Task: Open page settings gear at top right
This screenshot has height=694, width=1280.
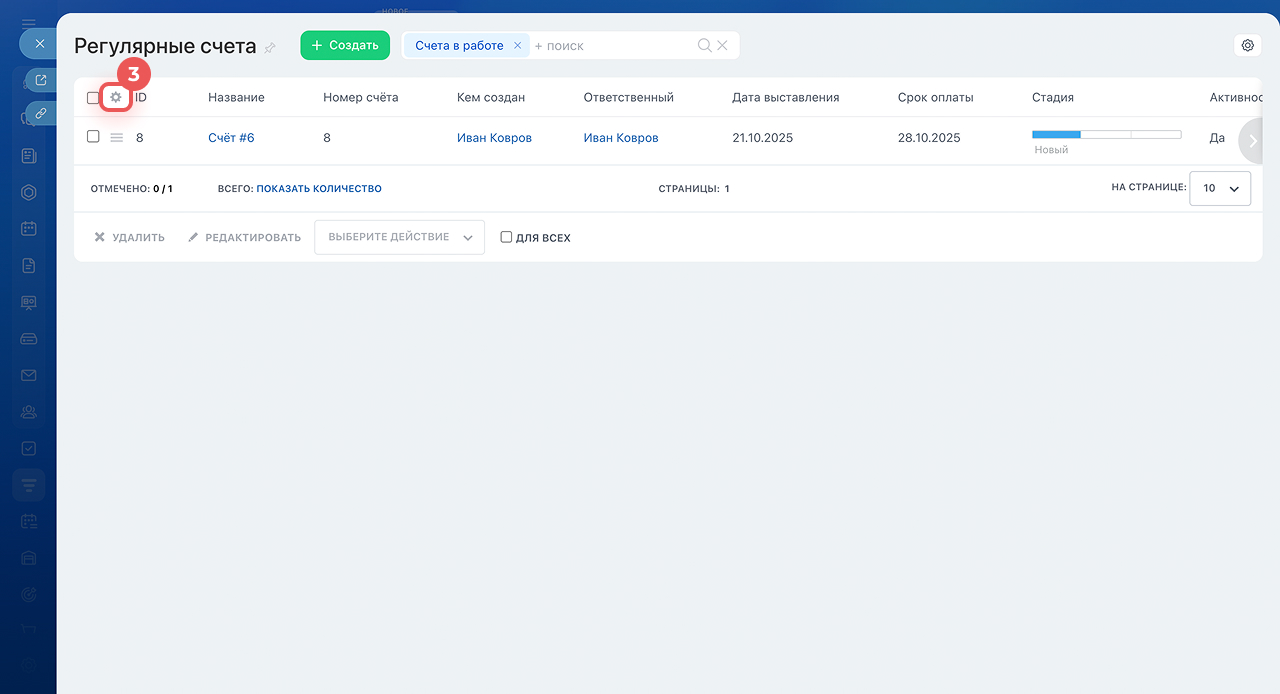Action: coord(1247,45)
